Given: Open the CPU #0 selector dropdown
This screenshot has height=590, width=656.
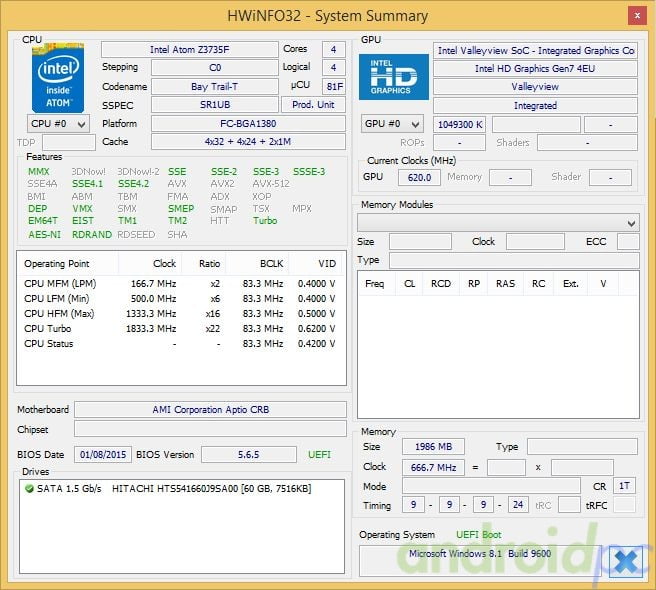Looking at the screenshot, I should click(58, 123).
